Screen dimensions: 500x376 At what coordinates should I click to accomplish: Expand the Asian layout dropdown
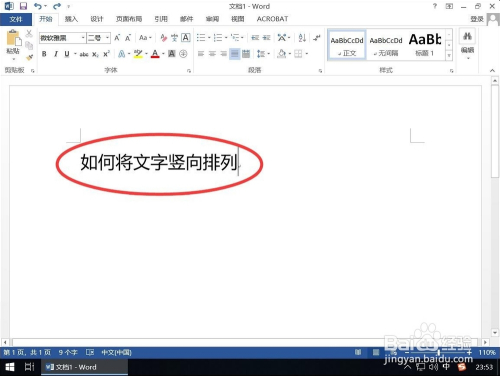289,38
